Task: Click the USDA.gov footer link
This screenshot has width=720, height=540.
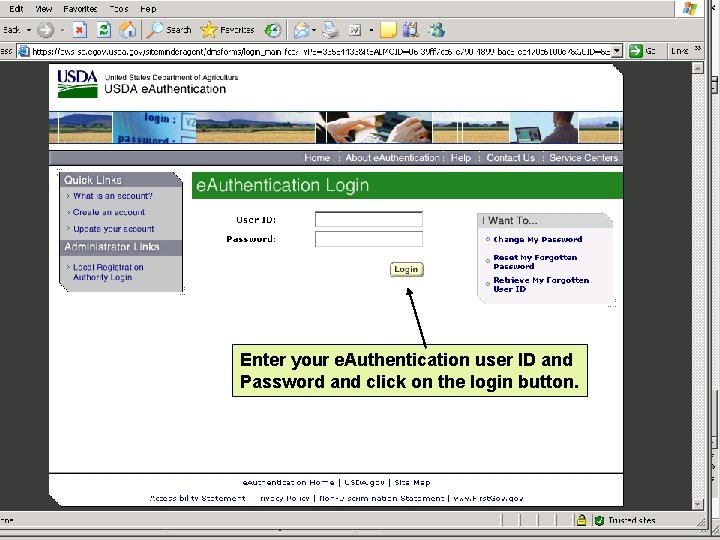Action: (x=364, y=483)
